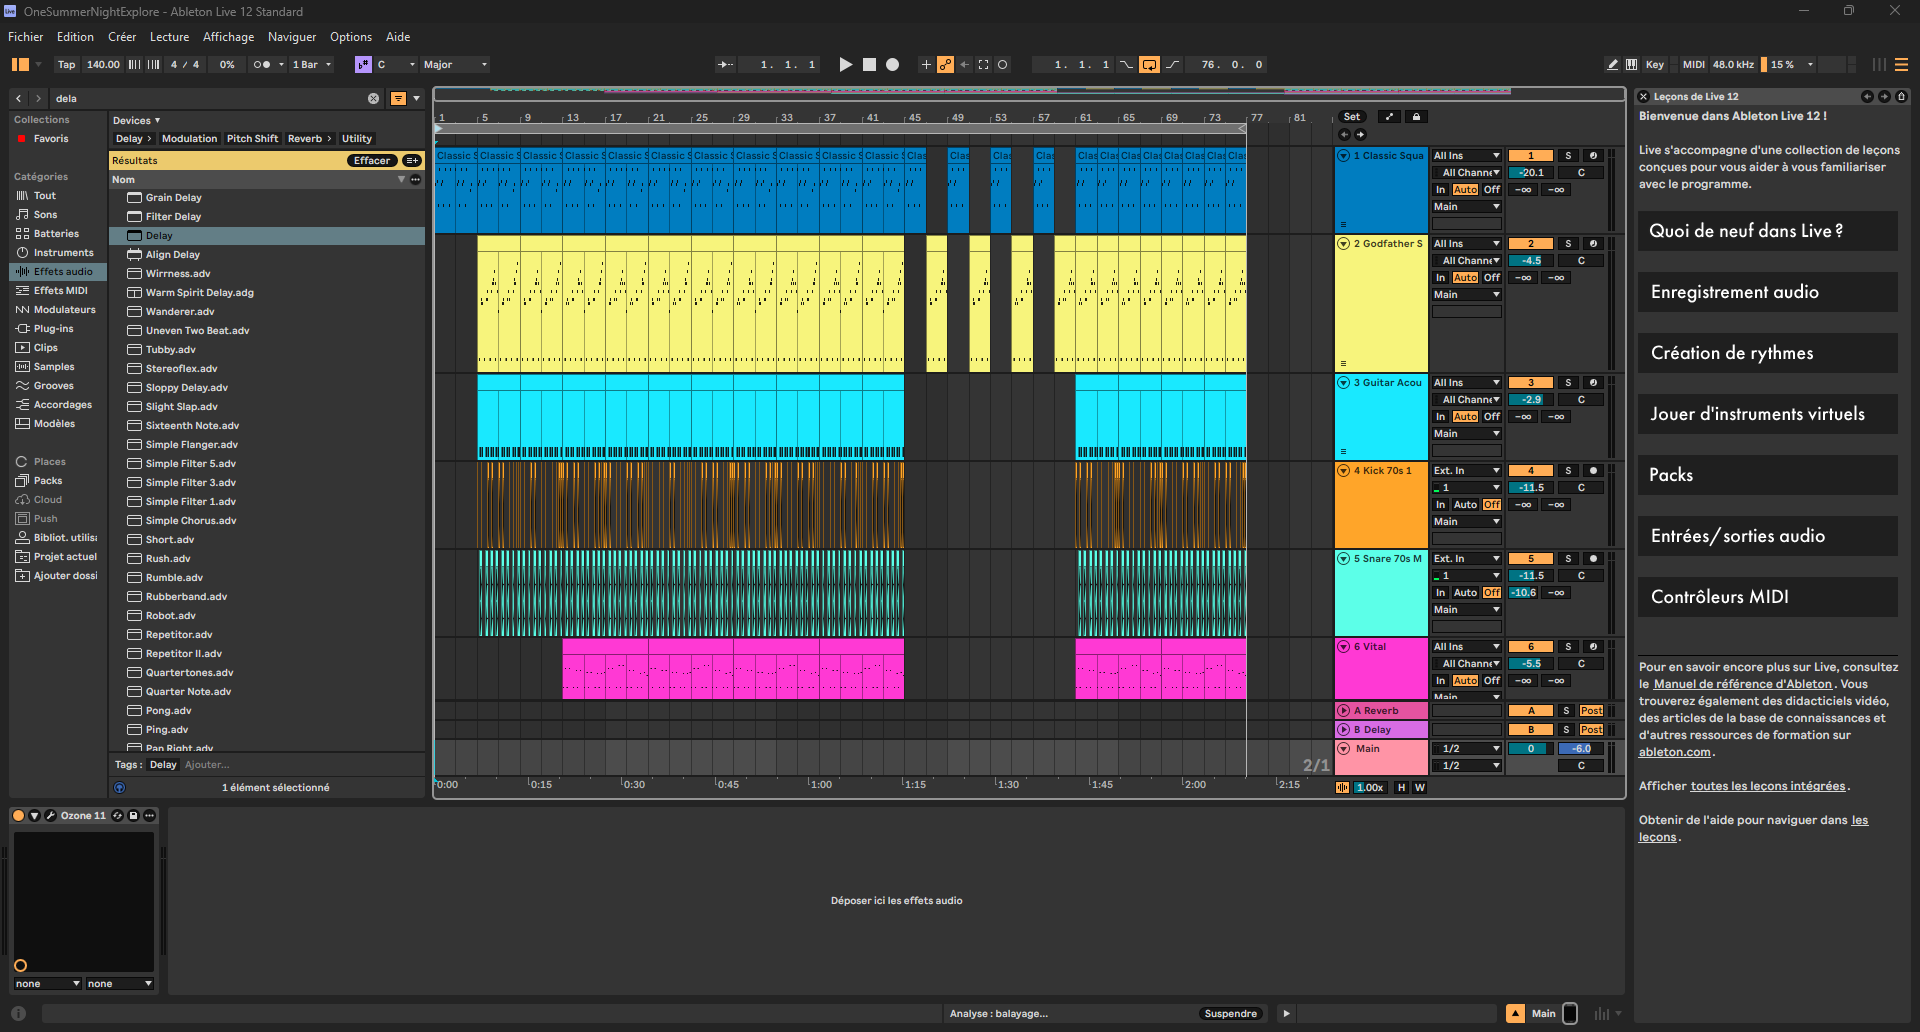This screenshot has height=1032, width=1920.
Task: Click Set locator button
Action: 1352,117
